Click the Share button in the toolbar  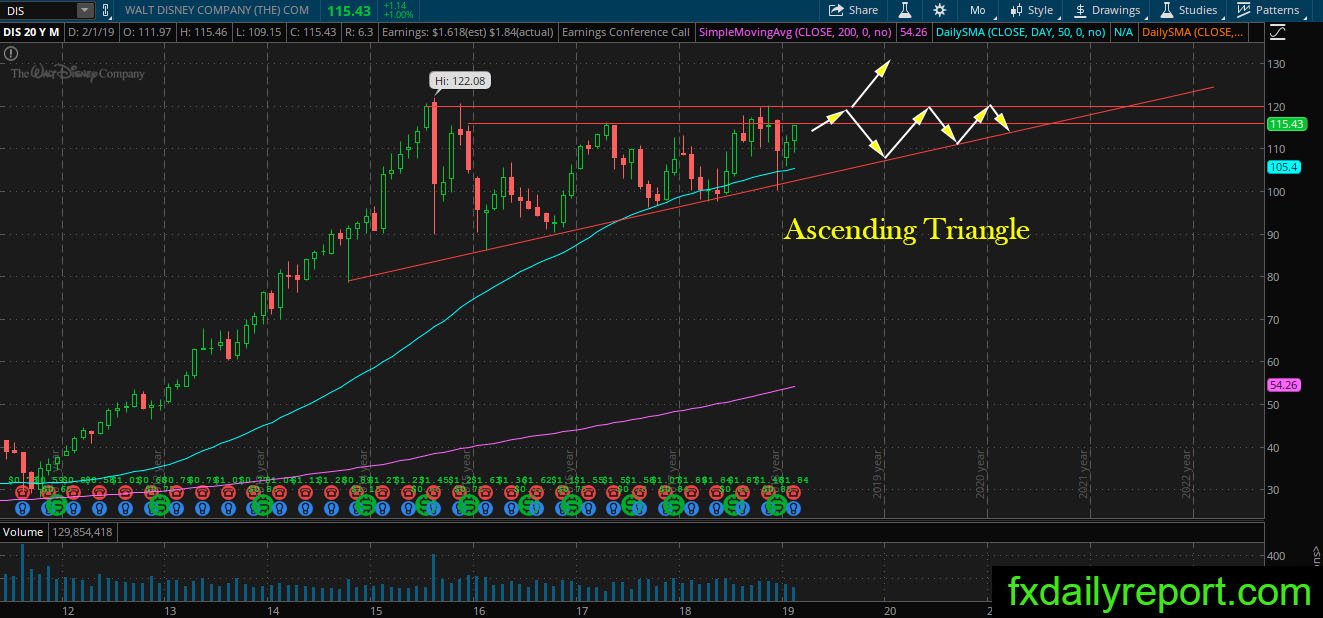tap(853, 10)
